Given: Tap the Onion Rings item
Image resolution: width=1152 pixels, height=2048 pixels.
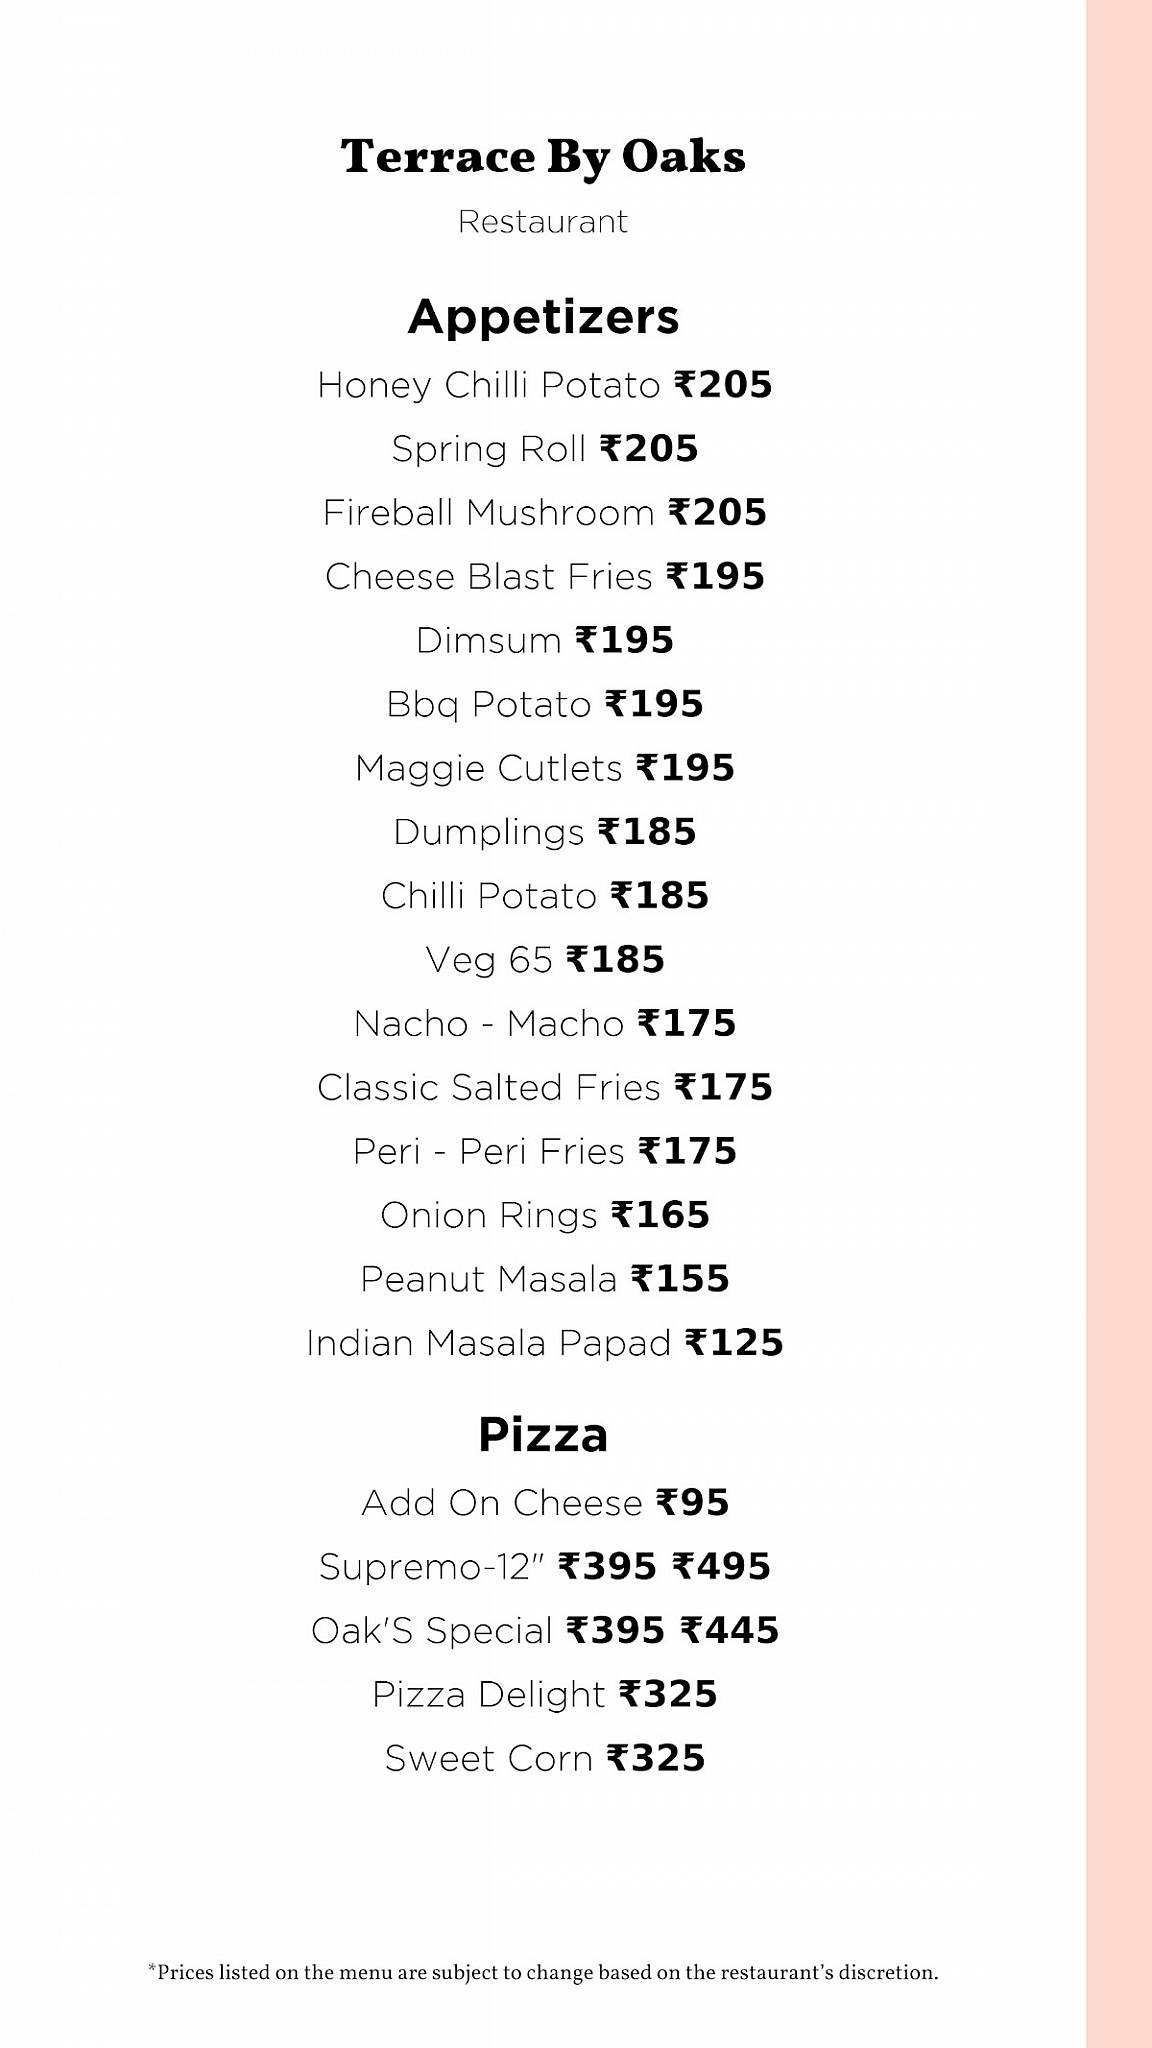Looking at the screenshot, I should coord(544,1216).
